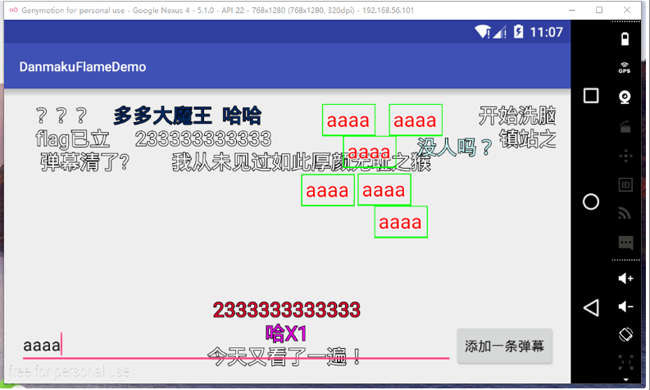Open the remote control arrows widget
Screen dimensions: 650x390
click(x=625, y=156)
